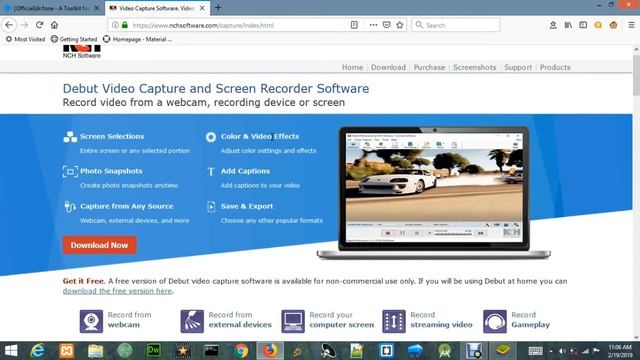The width and height of the screenshot is (640, 360).
Task: Open Homepage - Material bookmark
Action: point(137,39)
